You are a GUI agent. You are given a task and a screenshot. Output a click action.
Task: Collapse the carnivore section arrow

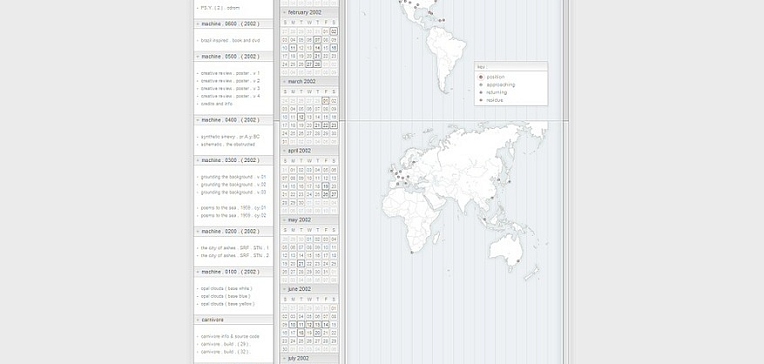[x=197, y=320]
